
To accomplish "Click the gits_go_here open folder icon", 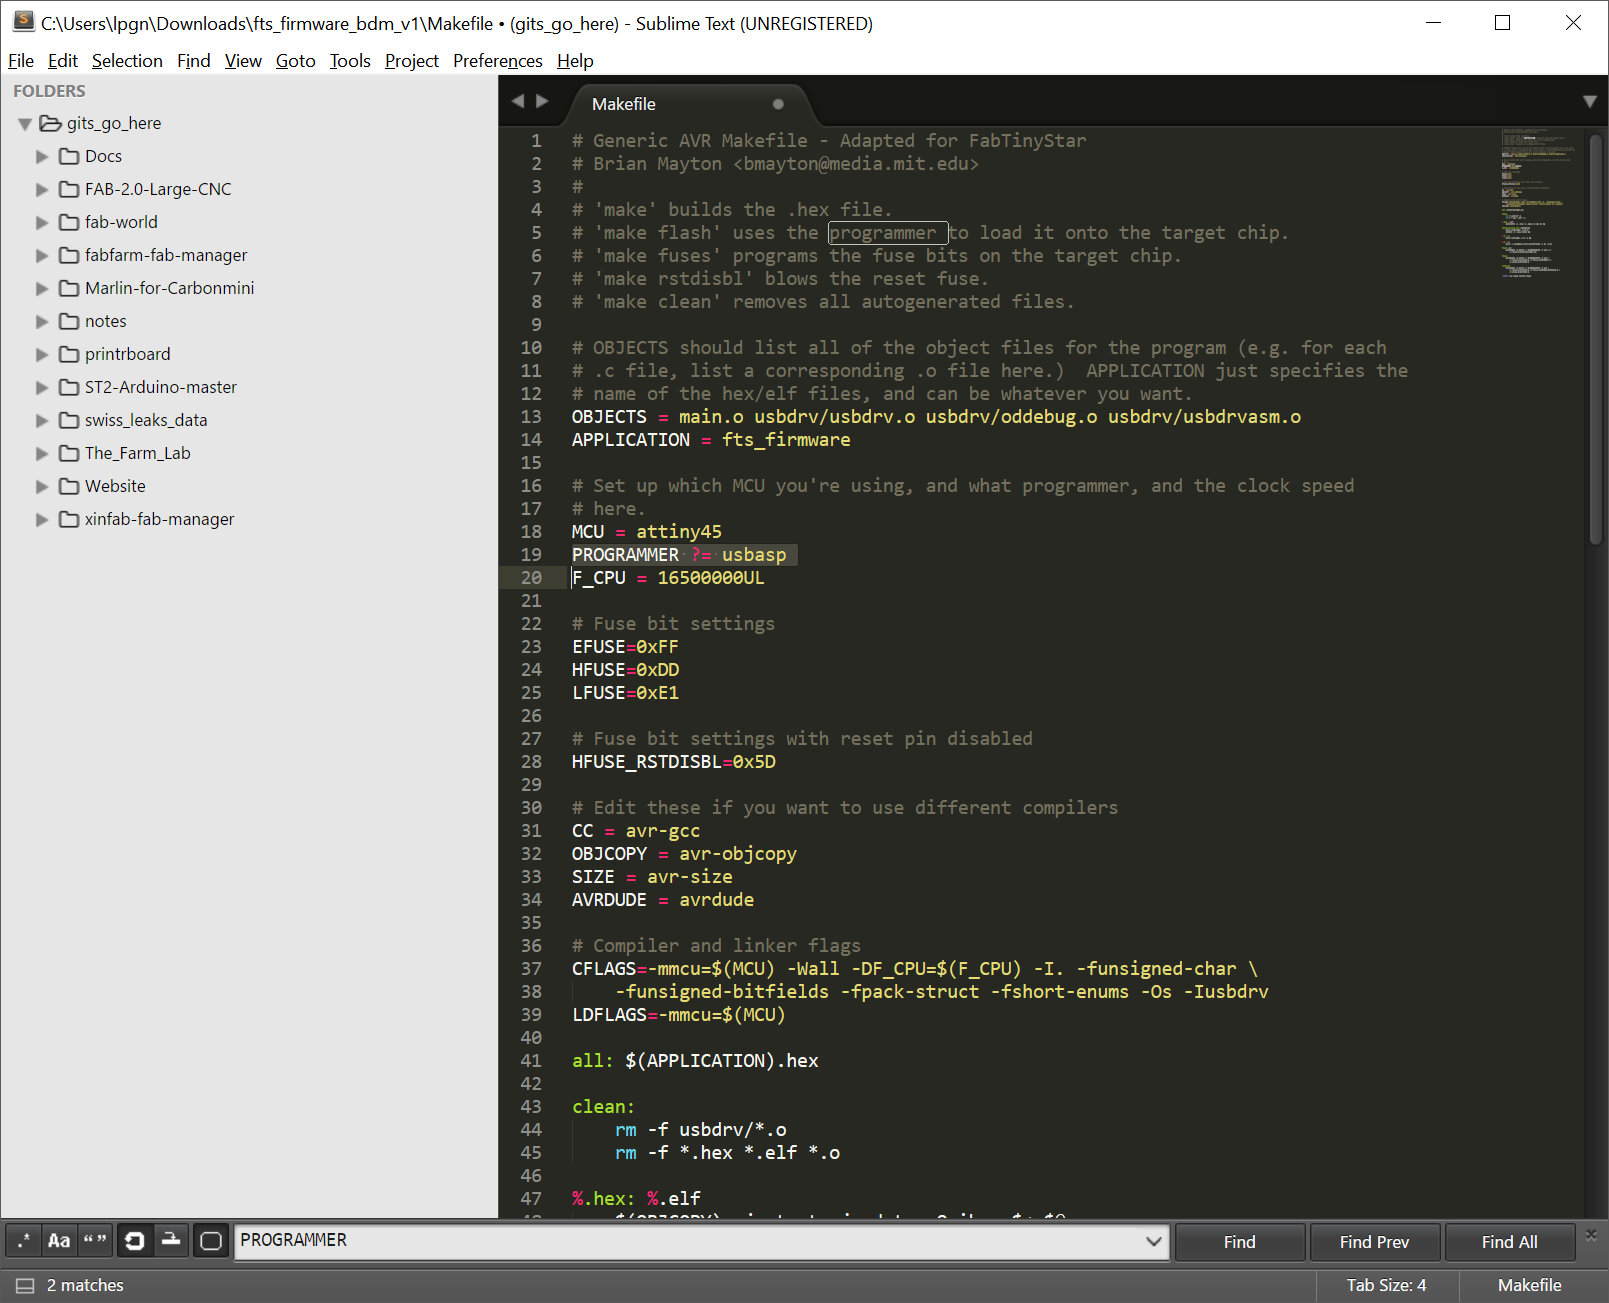I will click(50, 123).
